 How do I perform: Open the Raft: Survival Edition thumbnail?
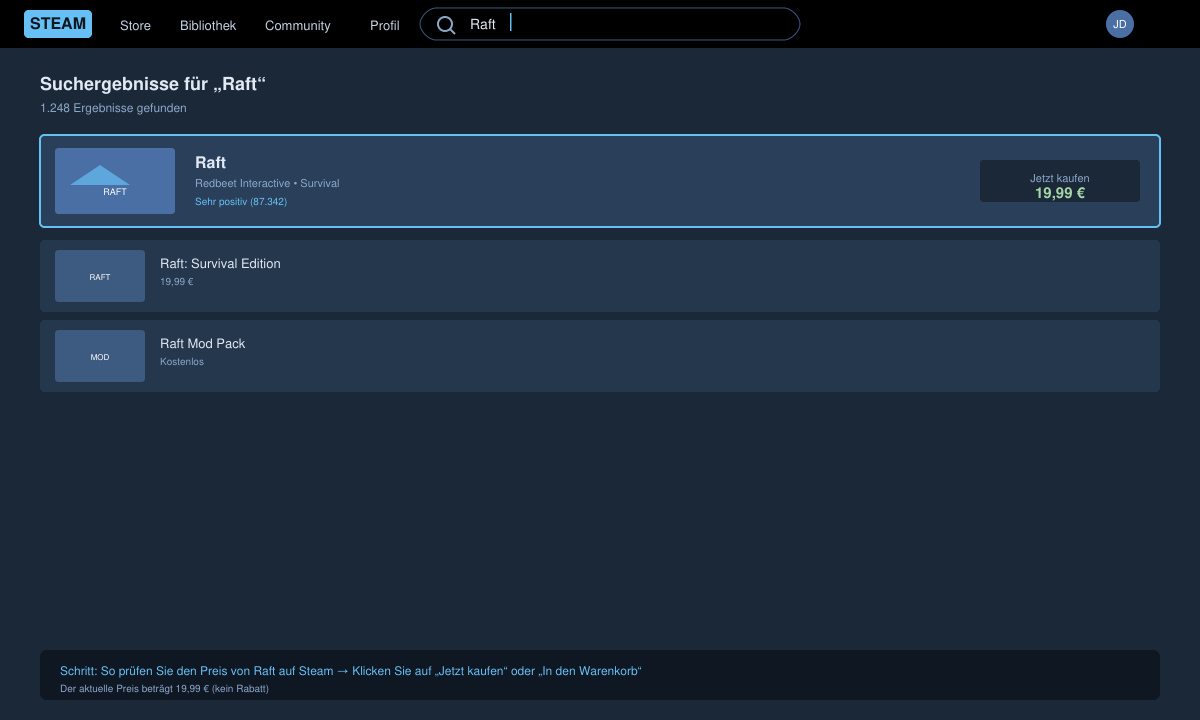100,276
